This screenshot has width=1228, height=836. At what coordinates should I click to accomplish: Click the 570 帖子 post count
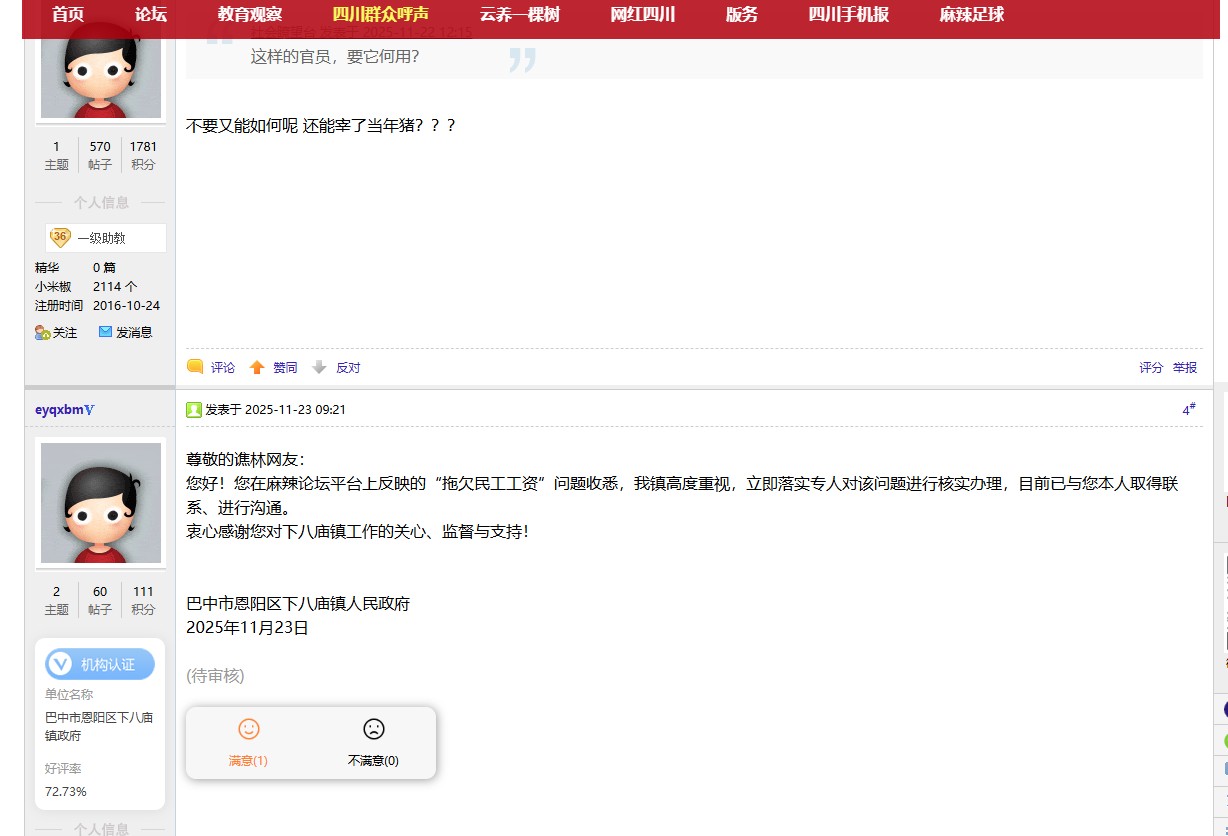(x=100, y=154)
